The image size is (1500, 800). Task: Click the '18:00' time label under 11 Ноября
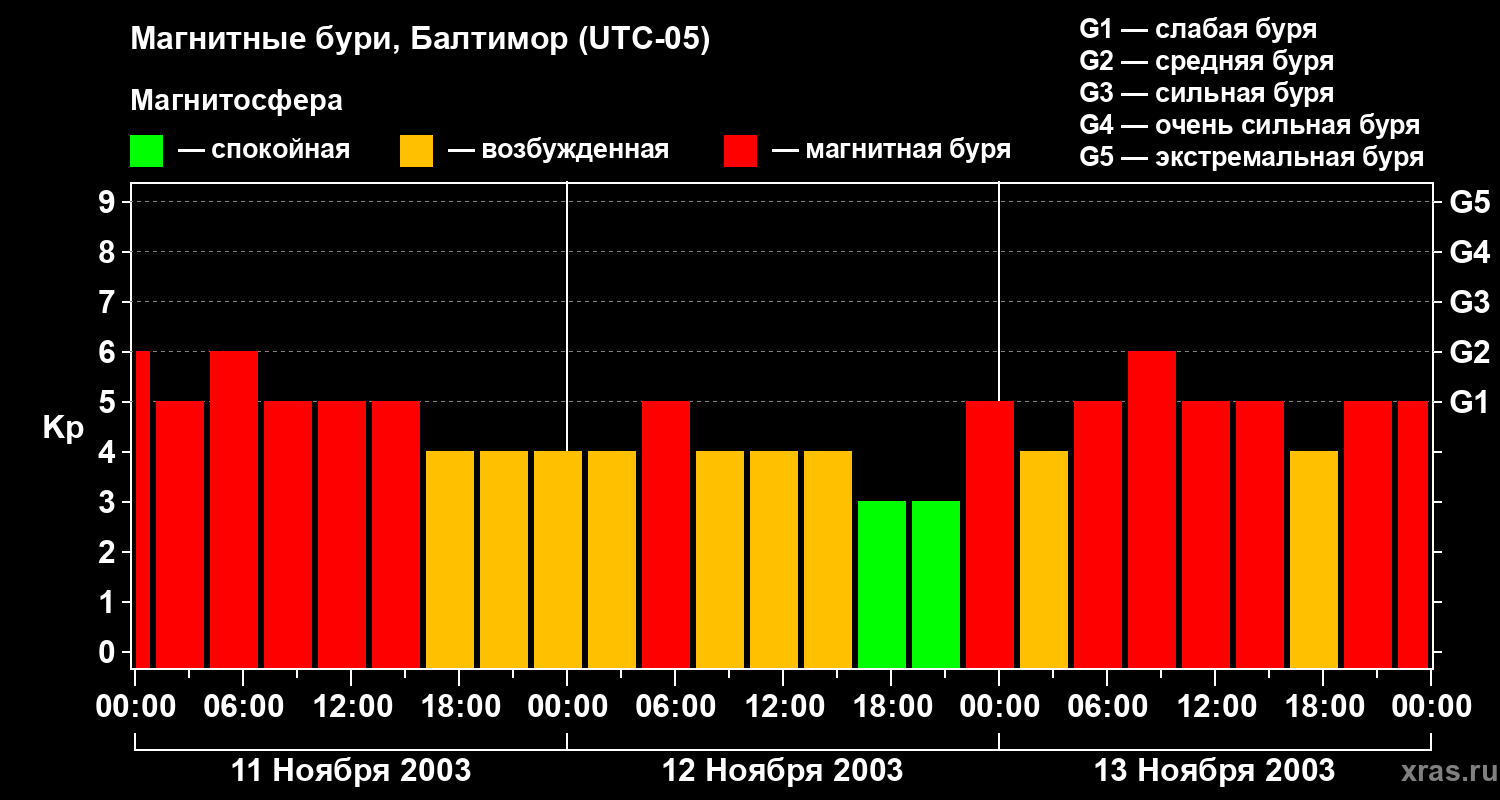459,707
